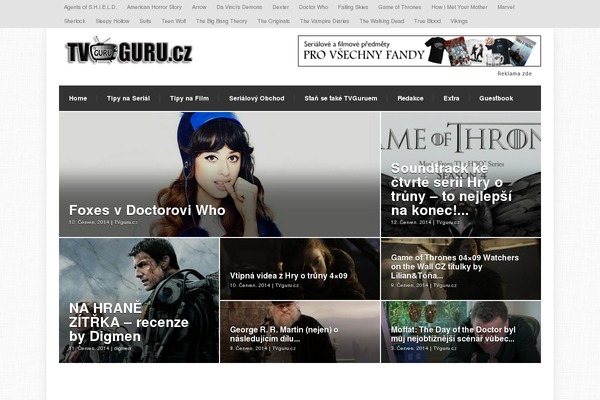The height and width of the screenshot is (400, 600).
Task: Open American Horror Story category
Action: 154,7
